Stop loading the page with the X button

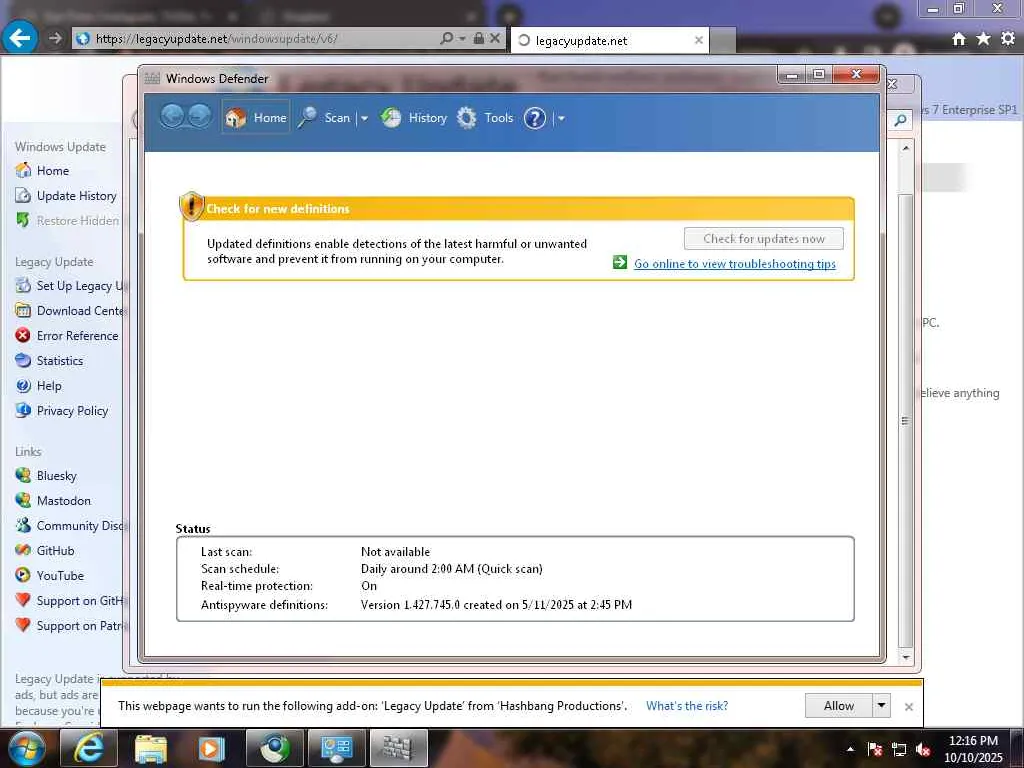pyautogui.click(x=495, y=39)
